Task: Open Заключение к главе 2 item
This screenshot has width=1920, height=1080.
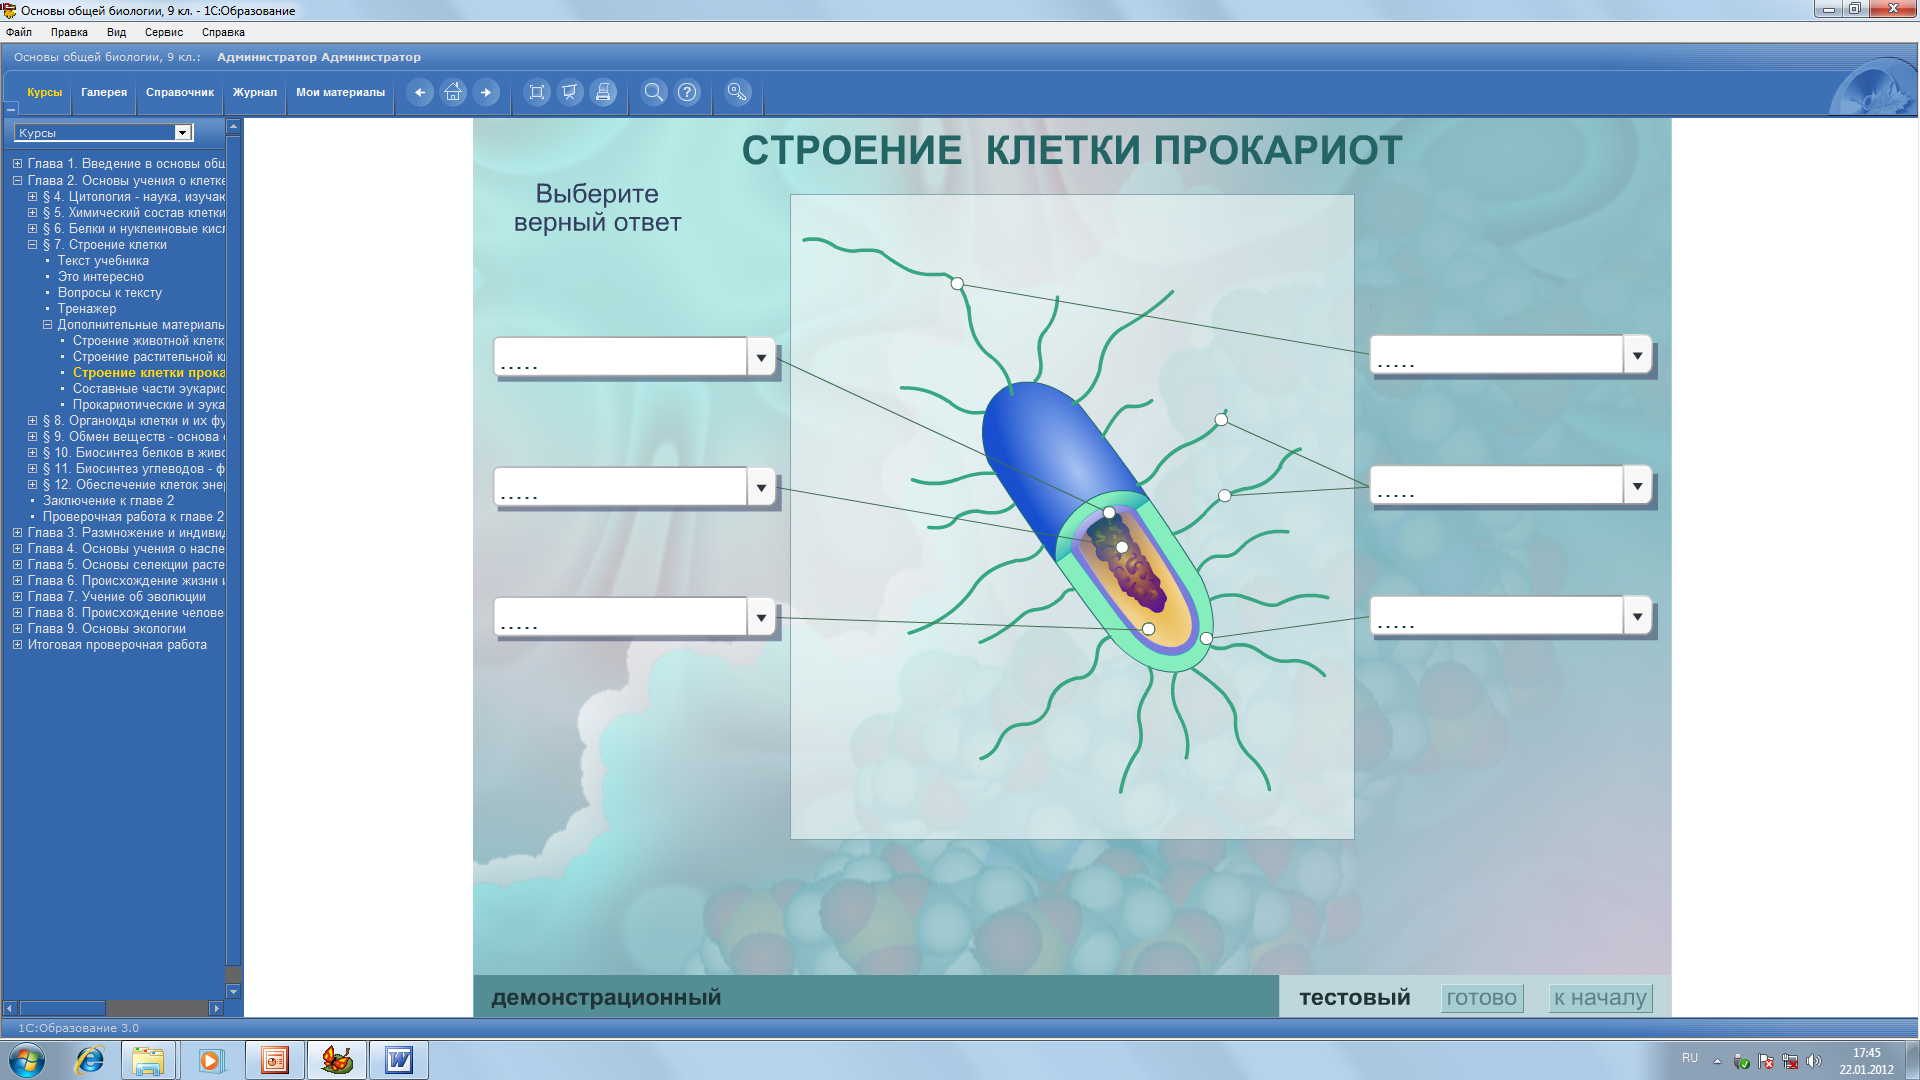Action: point(108,501)
